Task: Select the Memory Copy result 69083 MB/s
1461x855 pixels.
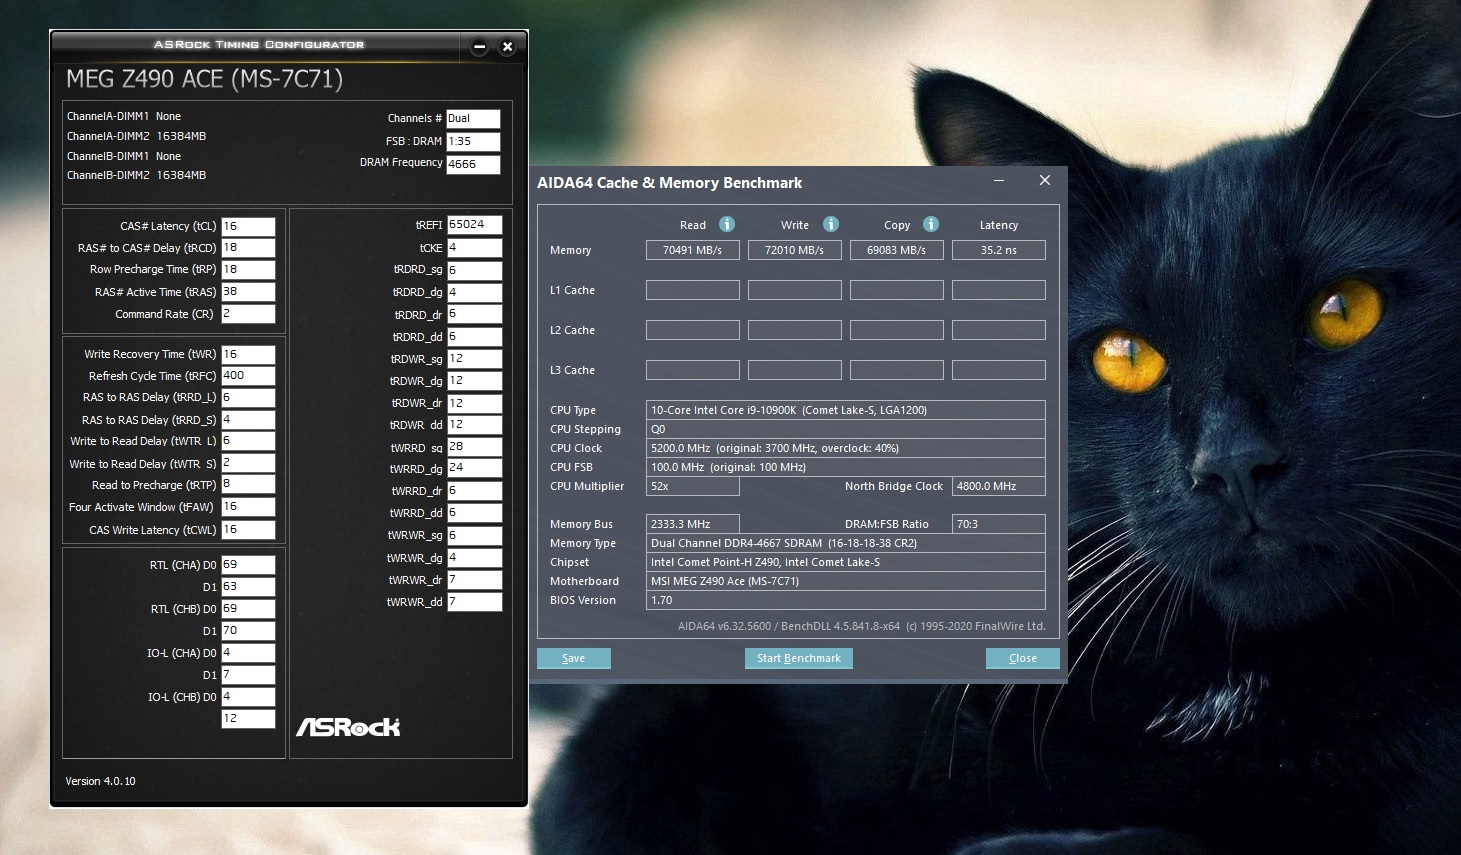Action: [x=897, y=250]
